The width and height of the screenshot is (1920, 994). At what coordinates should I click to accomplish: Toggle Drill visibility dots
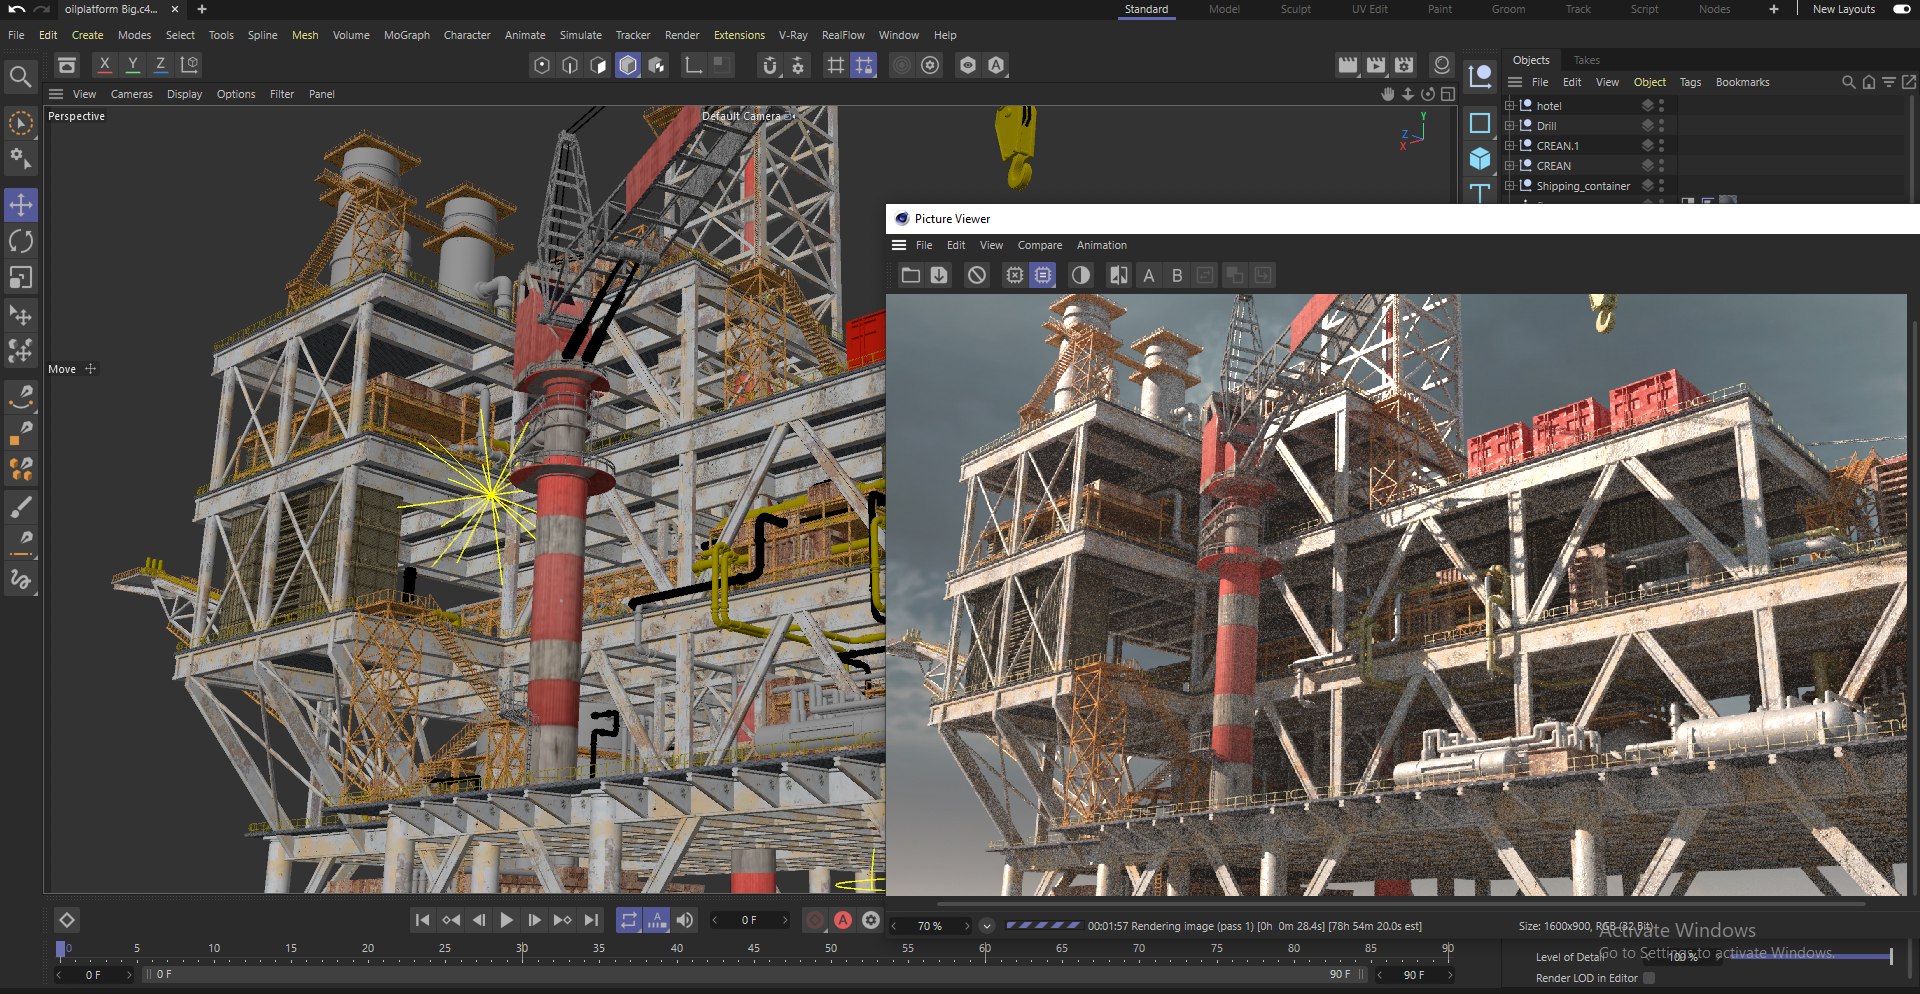pos(1662,125)
